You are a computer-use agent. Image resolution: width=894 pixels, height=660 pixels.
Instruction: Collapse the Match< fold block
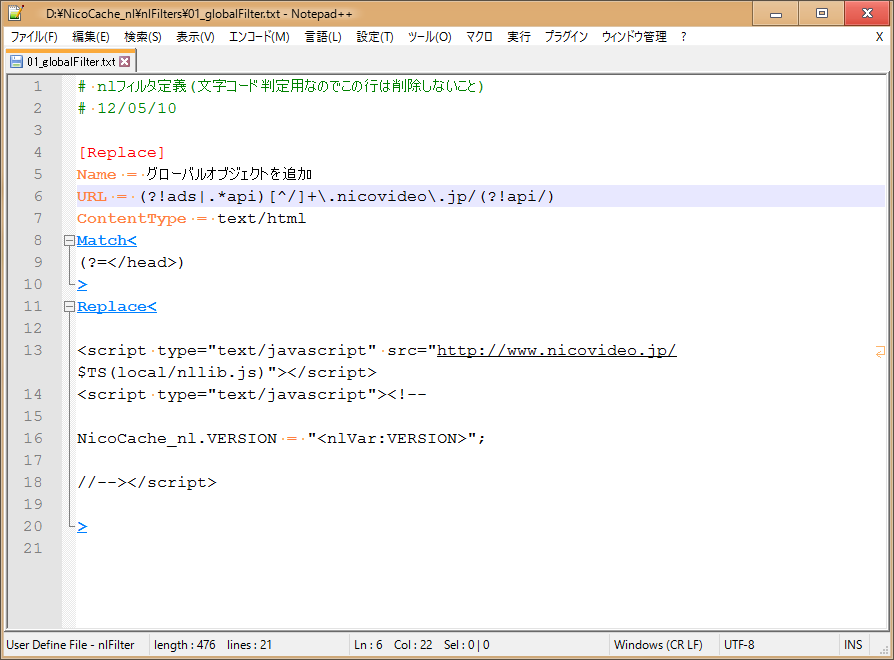tap(69, 241)
